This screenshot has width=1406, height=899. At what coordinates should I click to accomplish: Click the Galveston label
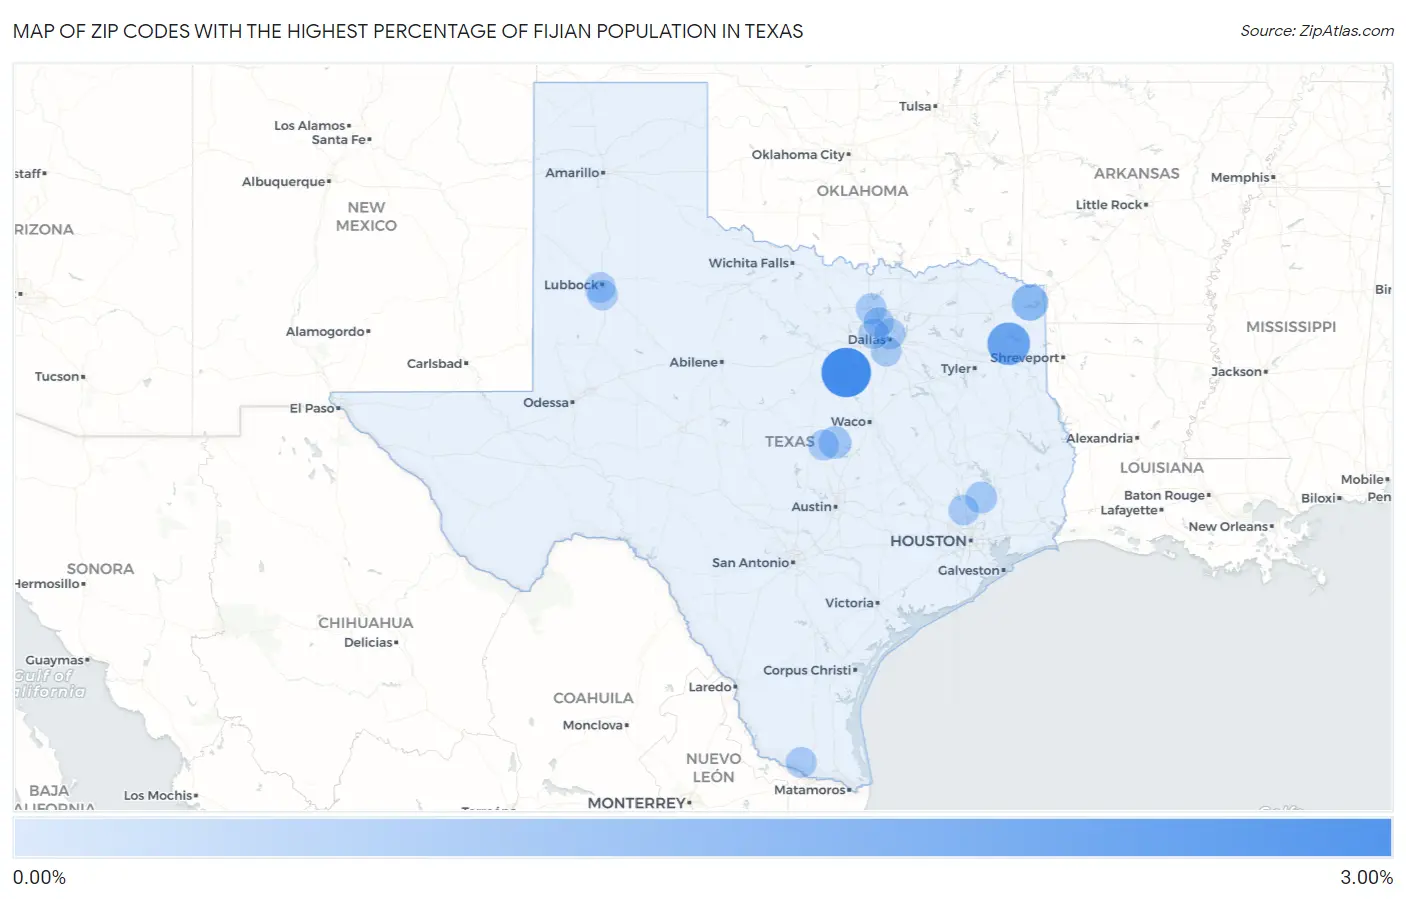969,571
